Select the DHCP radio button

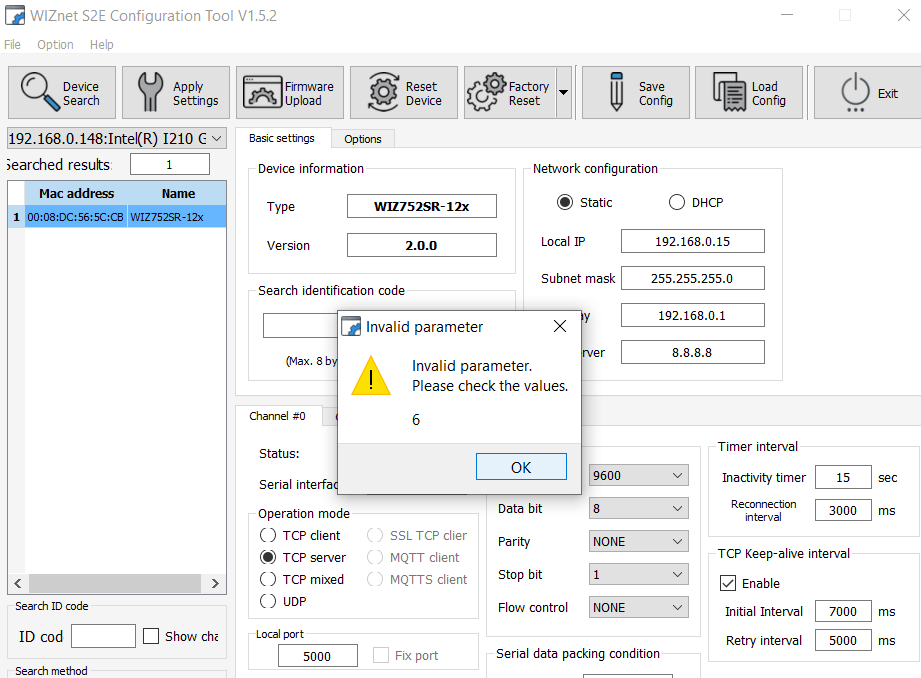click(677, 202)
